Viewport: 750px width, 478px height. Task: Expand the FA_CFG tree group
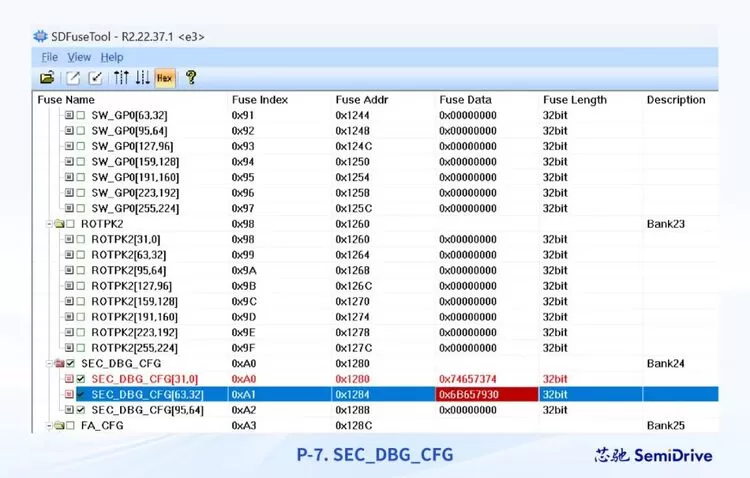48,426
